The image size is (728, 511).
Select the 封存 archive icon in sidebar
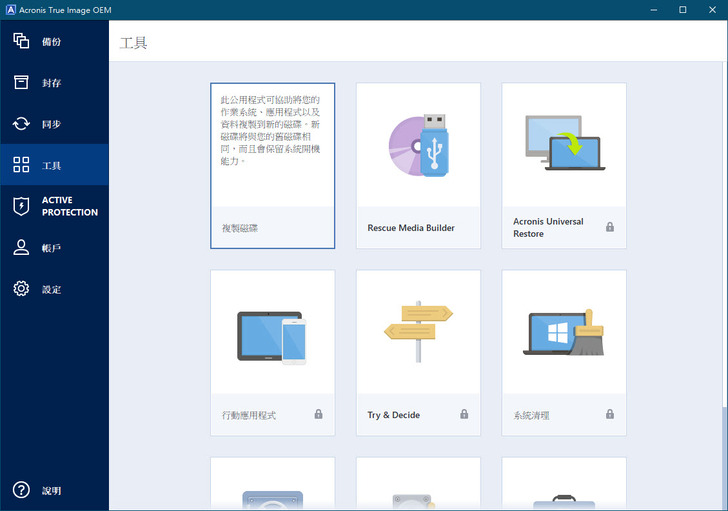point(21,82)
